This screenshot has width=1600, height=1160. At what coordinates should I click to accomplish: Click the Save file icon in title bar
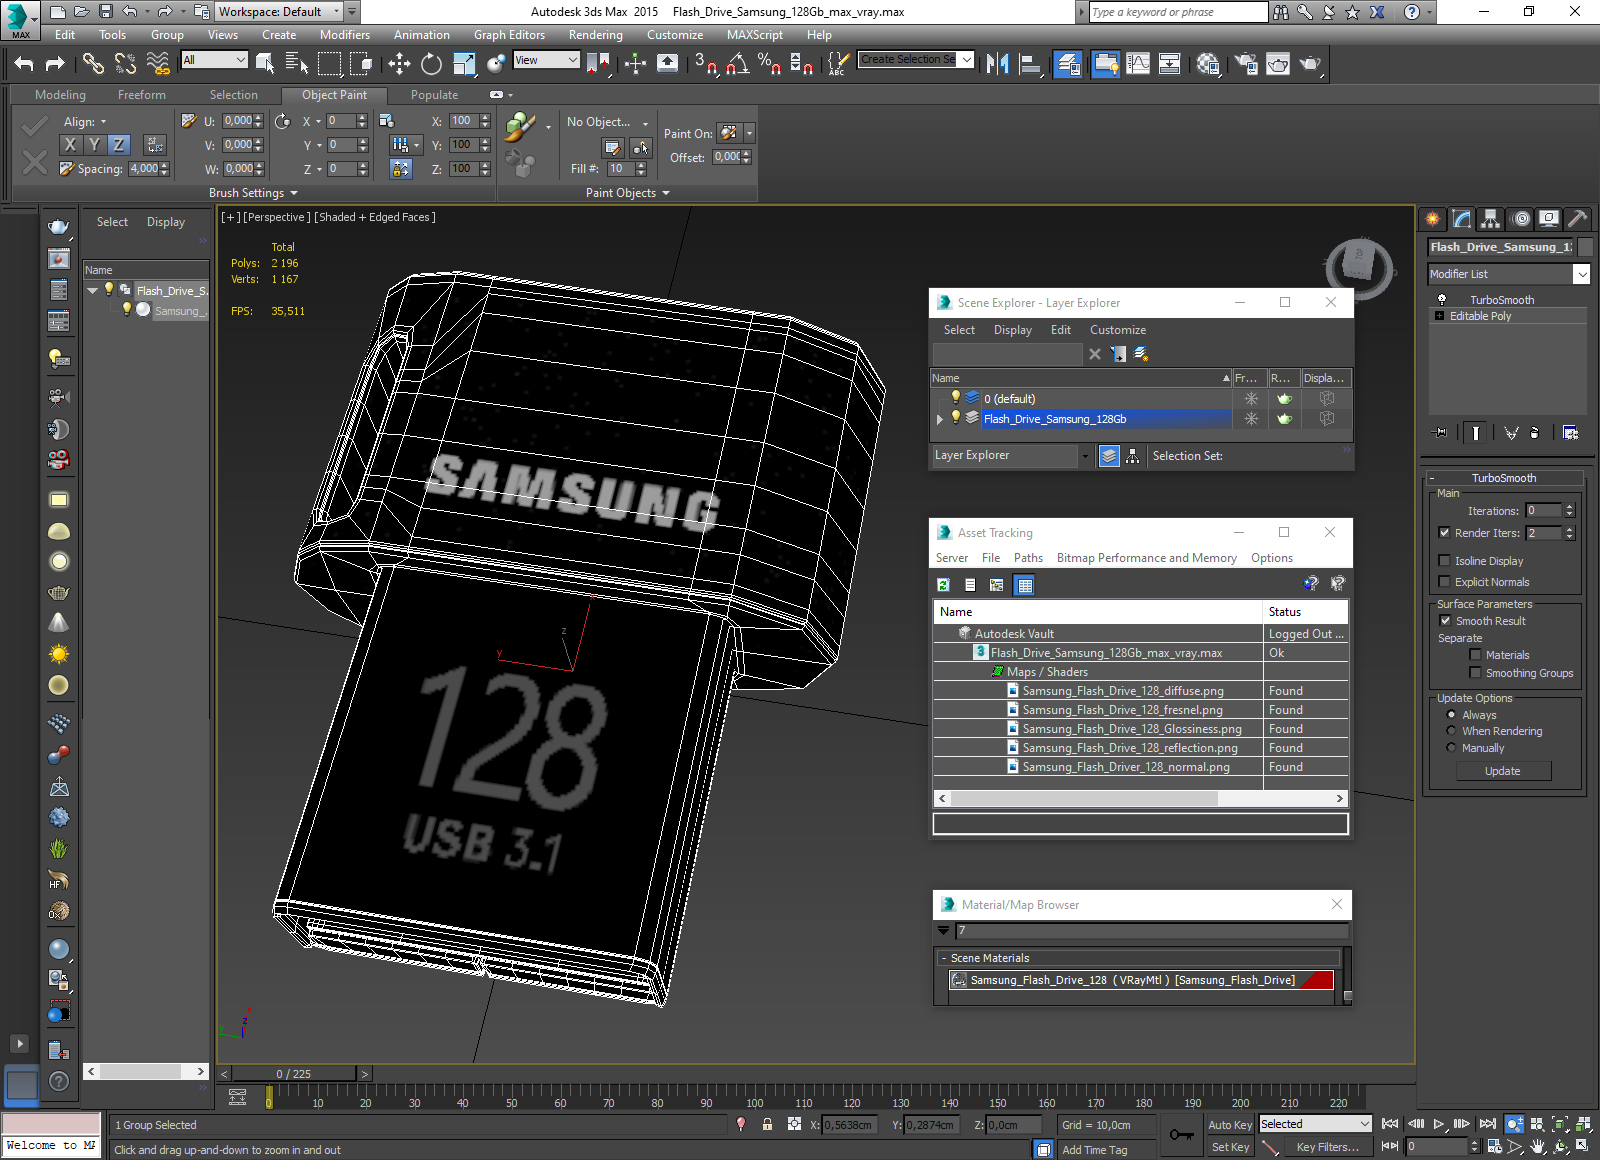(105, 12)
